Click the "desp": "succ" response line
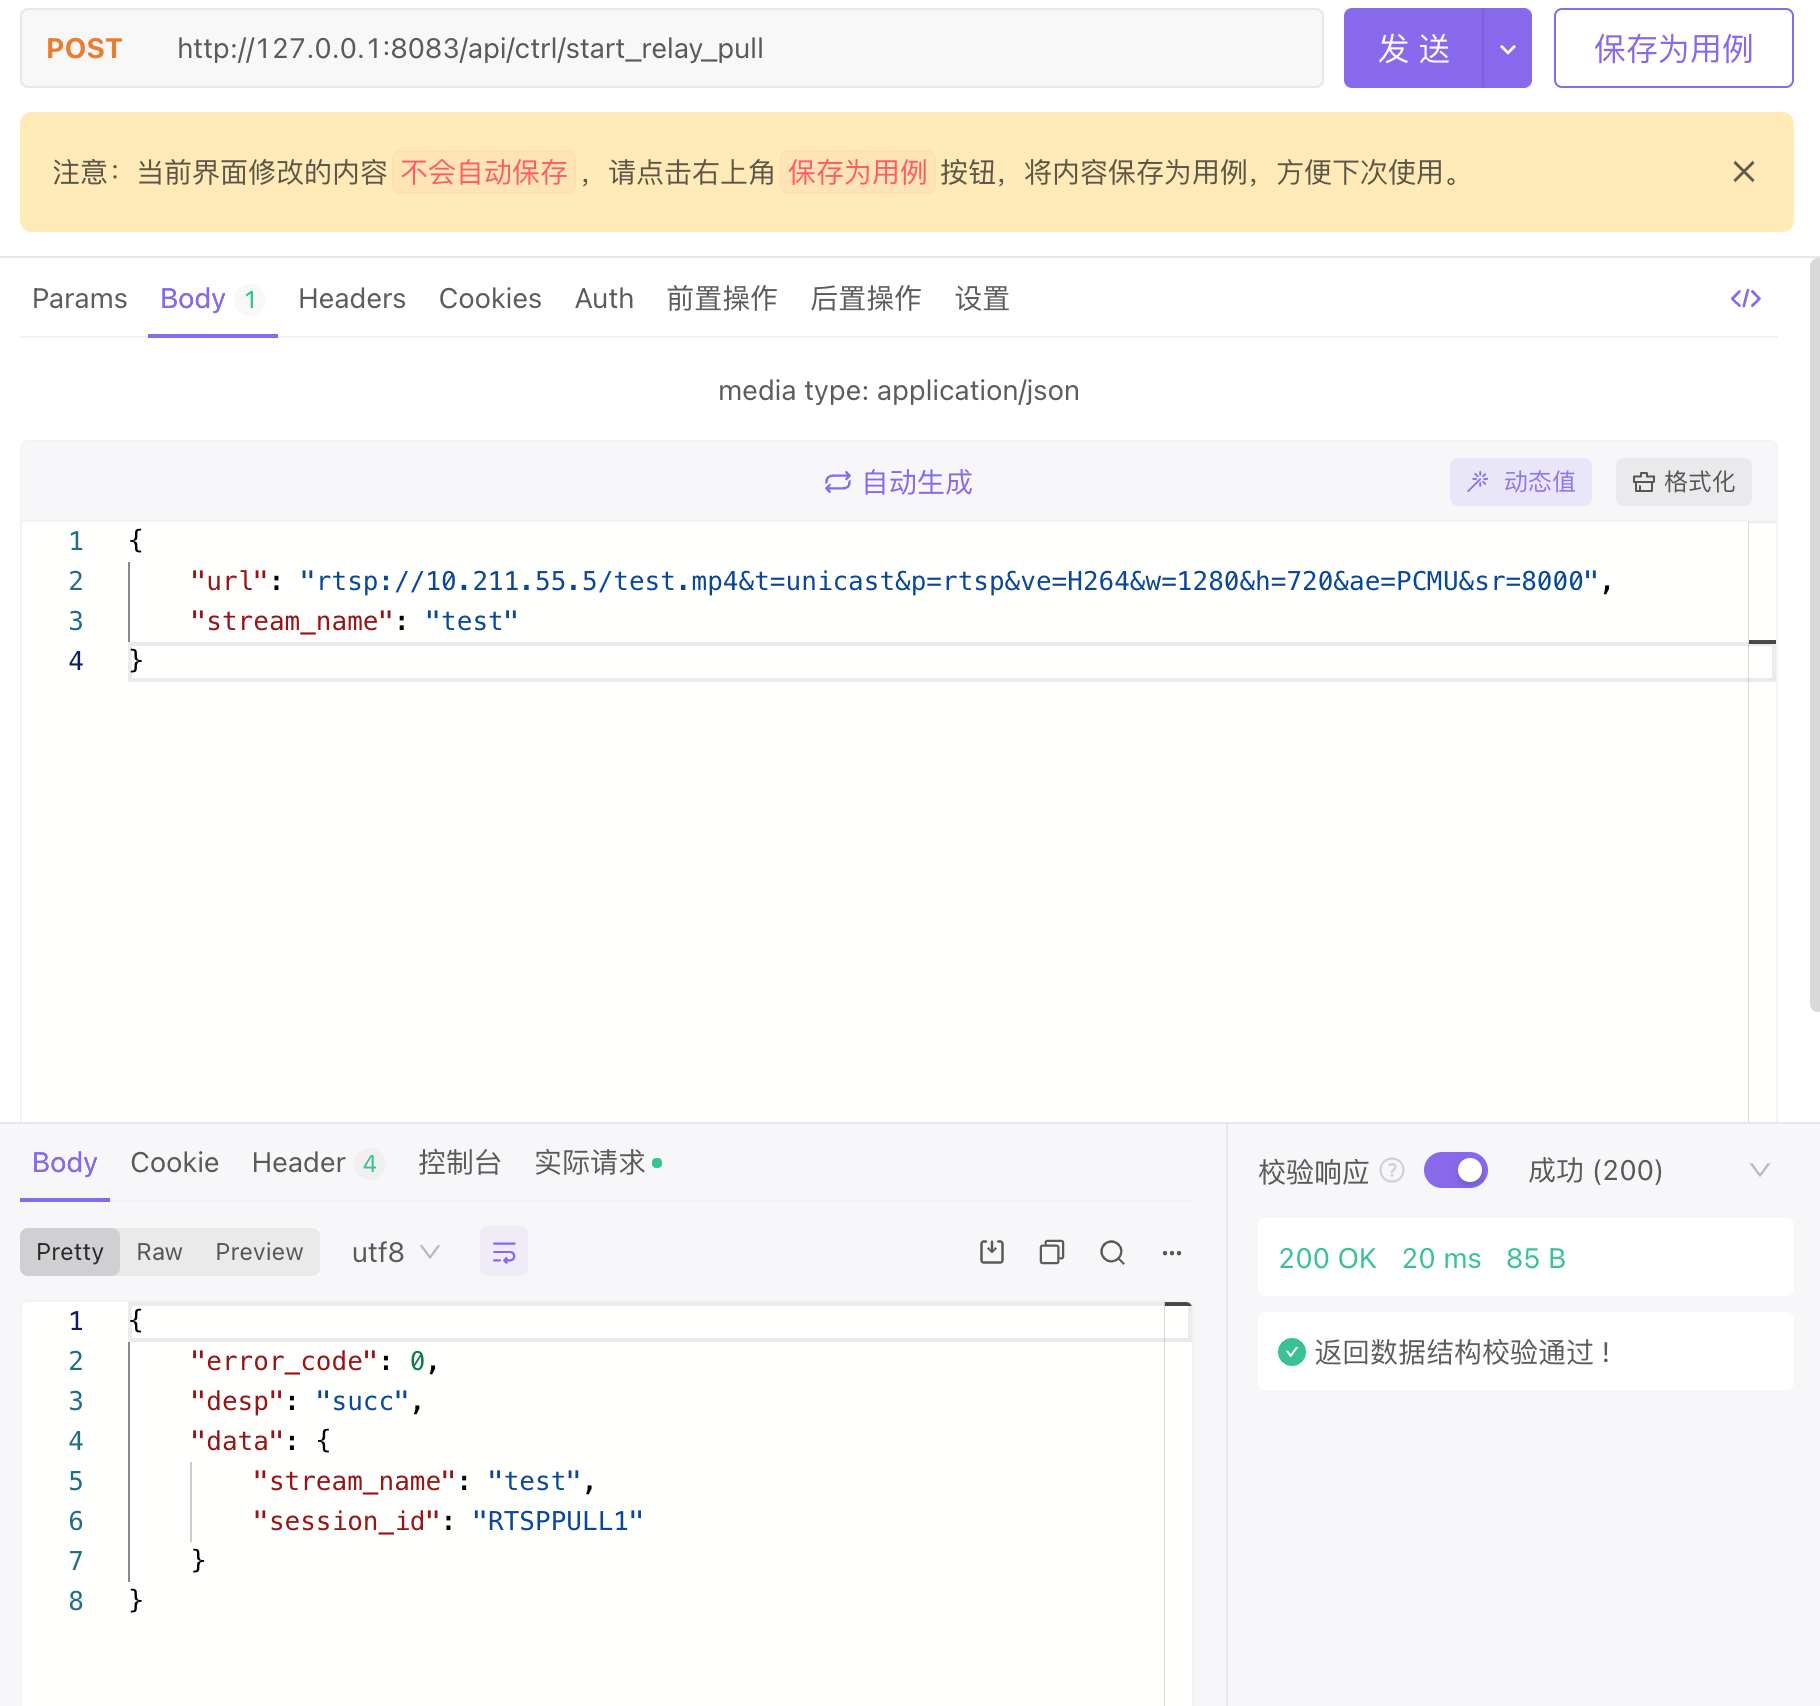 pyautogui.click(x=306, y=1401)
